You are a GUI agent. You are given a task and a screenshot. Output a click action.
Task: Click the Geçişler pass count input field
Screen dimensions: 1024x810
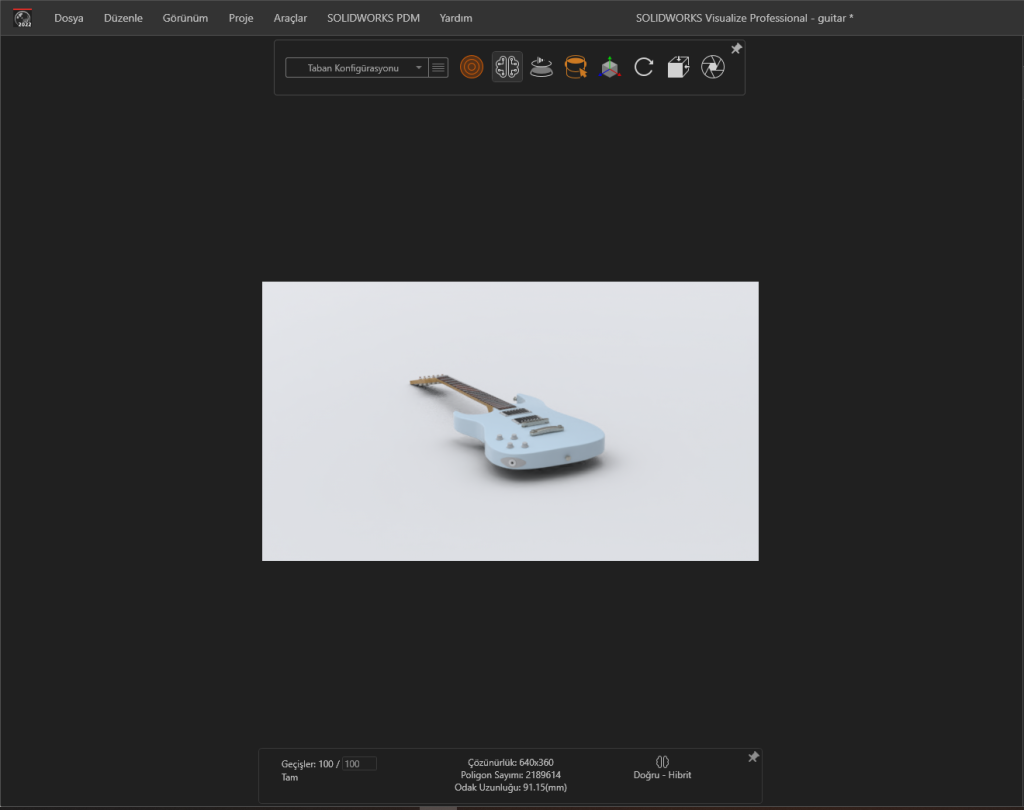pyautogui.click(x=359, y=764)
